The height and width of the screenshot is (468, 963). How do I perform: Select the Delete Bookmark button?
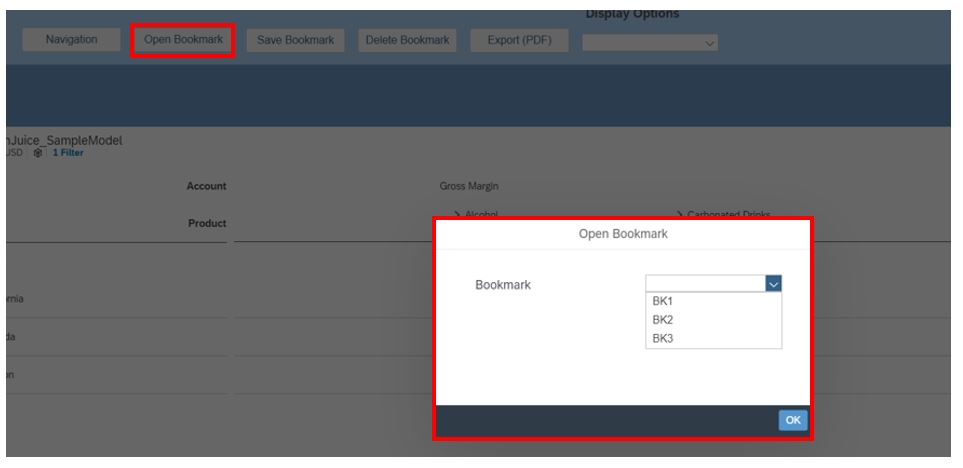point(407,41)
